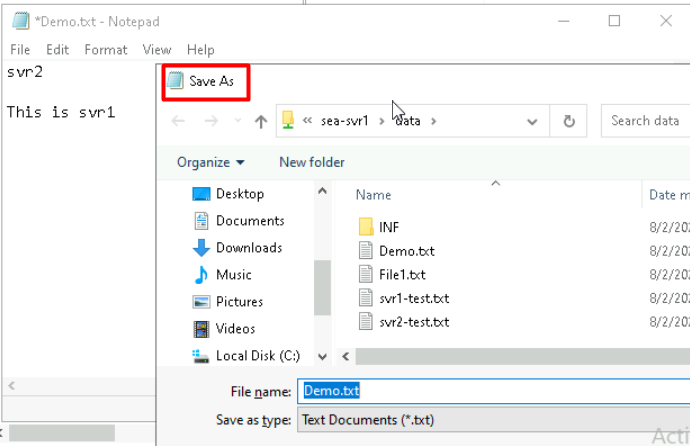Click the Local Disk drive icon
The height and width of the screenshot is (446, 690).
tap(201, 356)
